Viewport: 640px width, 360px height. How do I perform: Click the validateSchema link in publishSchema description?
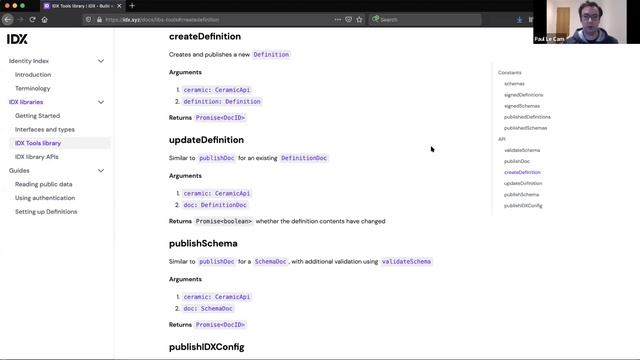(x=406, y=262)
